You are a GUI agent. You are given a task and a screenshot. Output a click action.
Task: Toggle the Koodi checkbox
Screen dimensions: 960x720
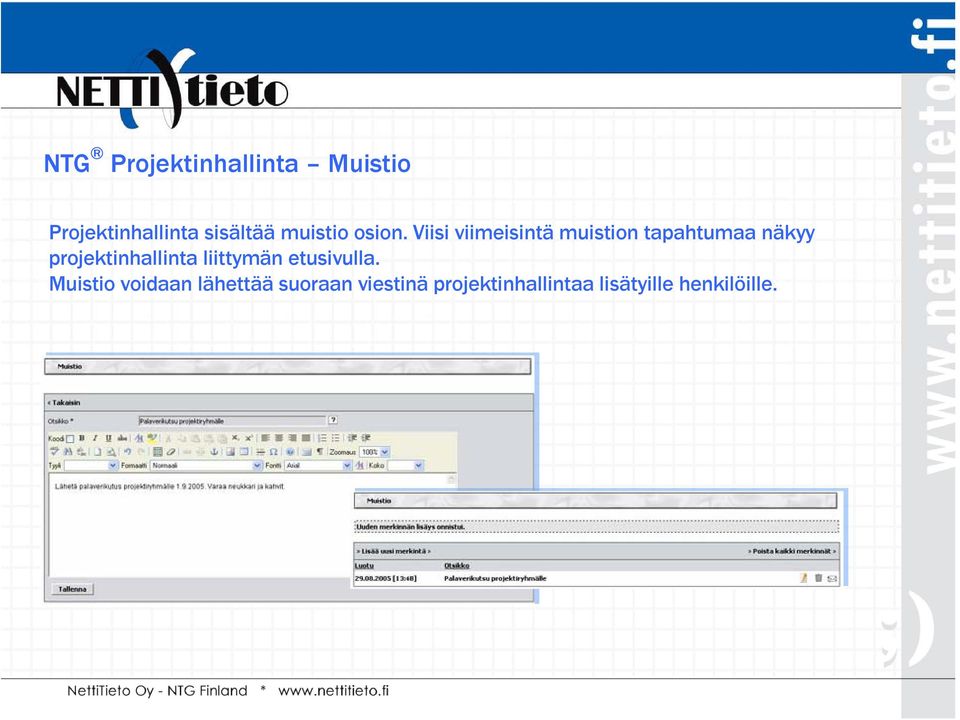[70, 439]
